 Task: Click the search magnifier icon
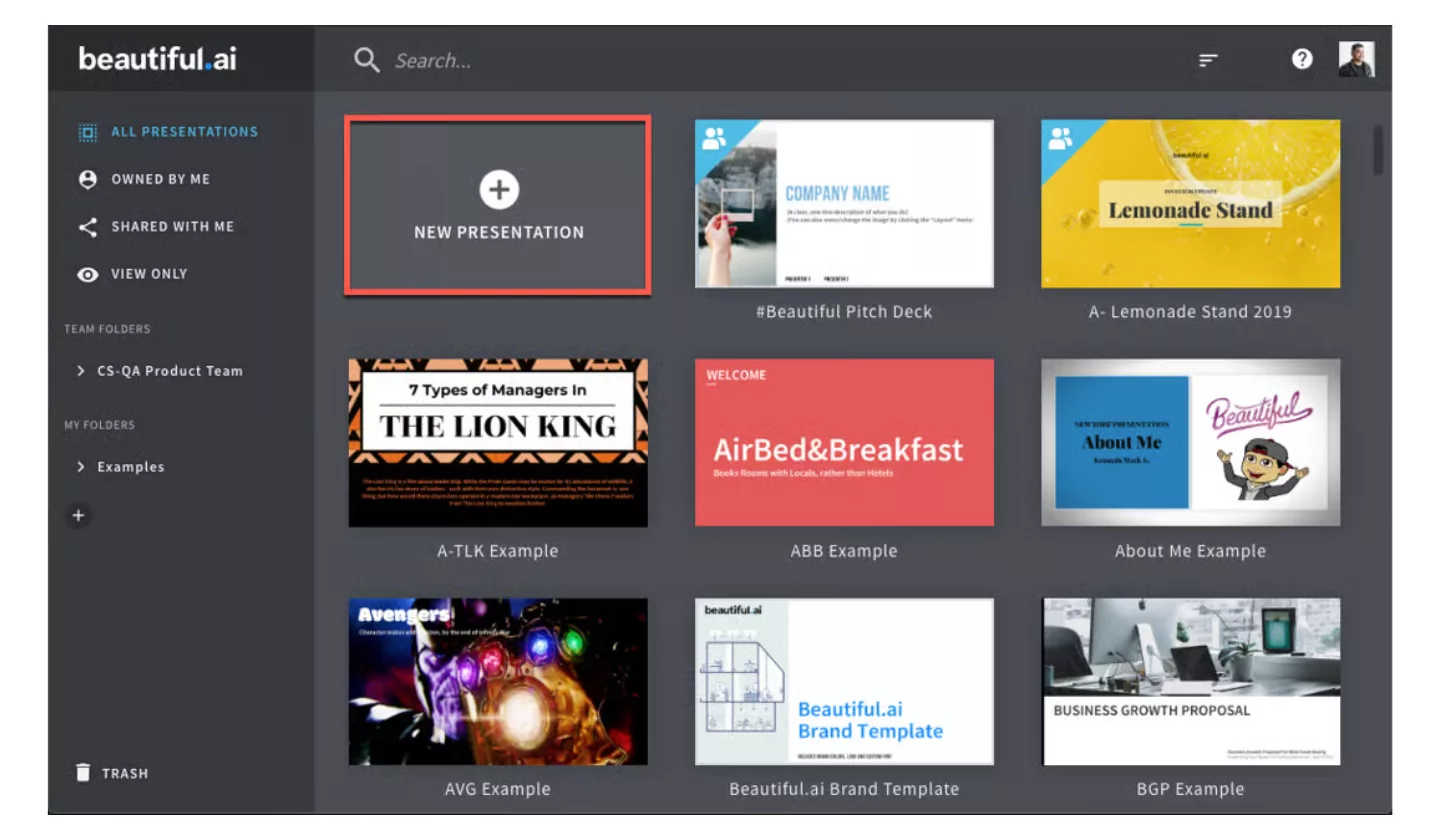point(367,60)
